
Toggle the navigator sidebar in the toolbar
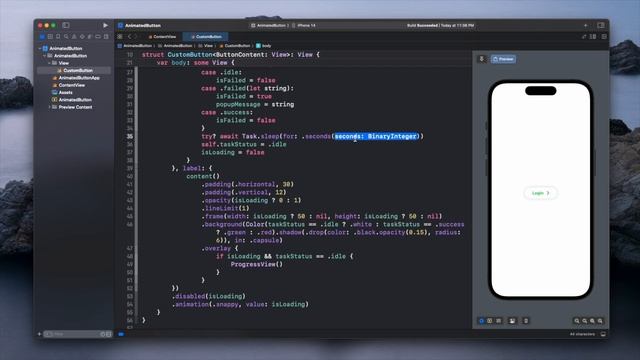coord(66,25)
